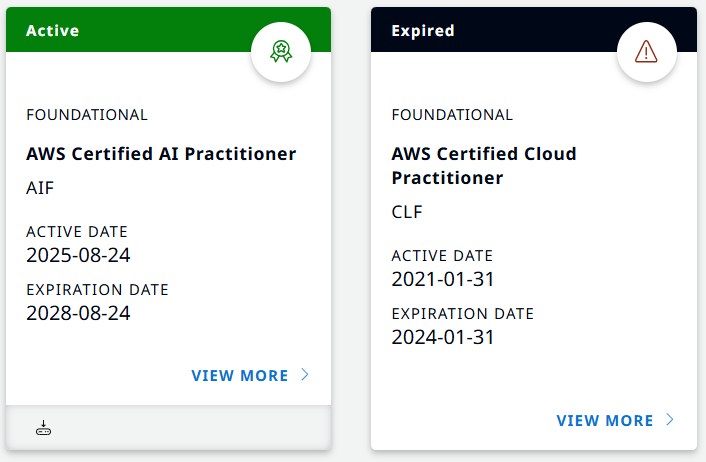Click expiration date 2024-01-31
The height and width of the screenshot is (462, 706).
click(x=443, y=337)
